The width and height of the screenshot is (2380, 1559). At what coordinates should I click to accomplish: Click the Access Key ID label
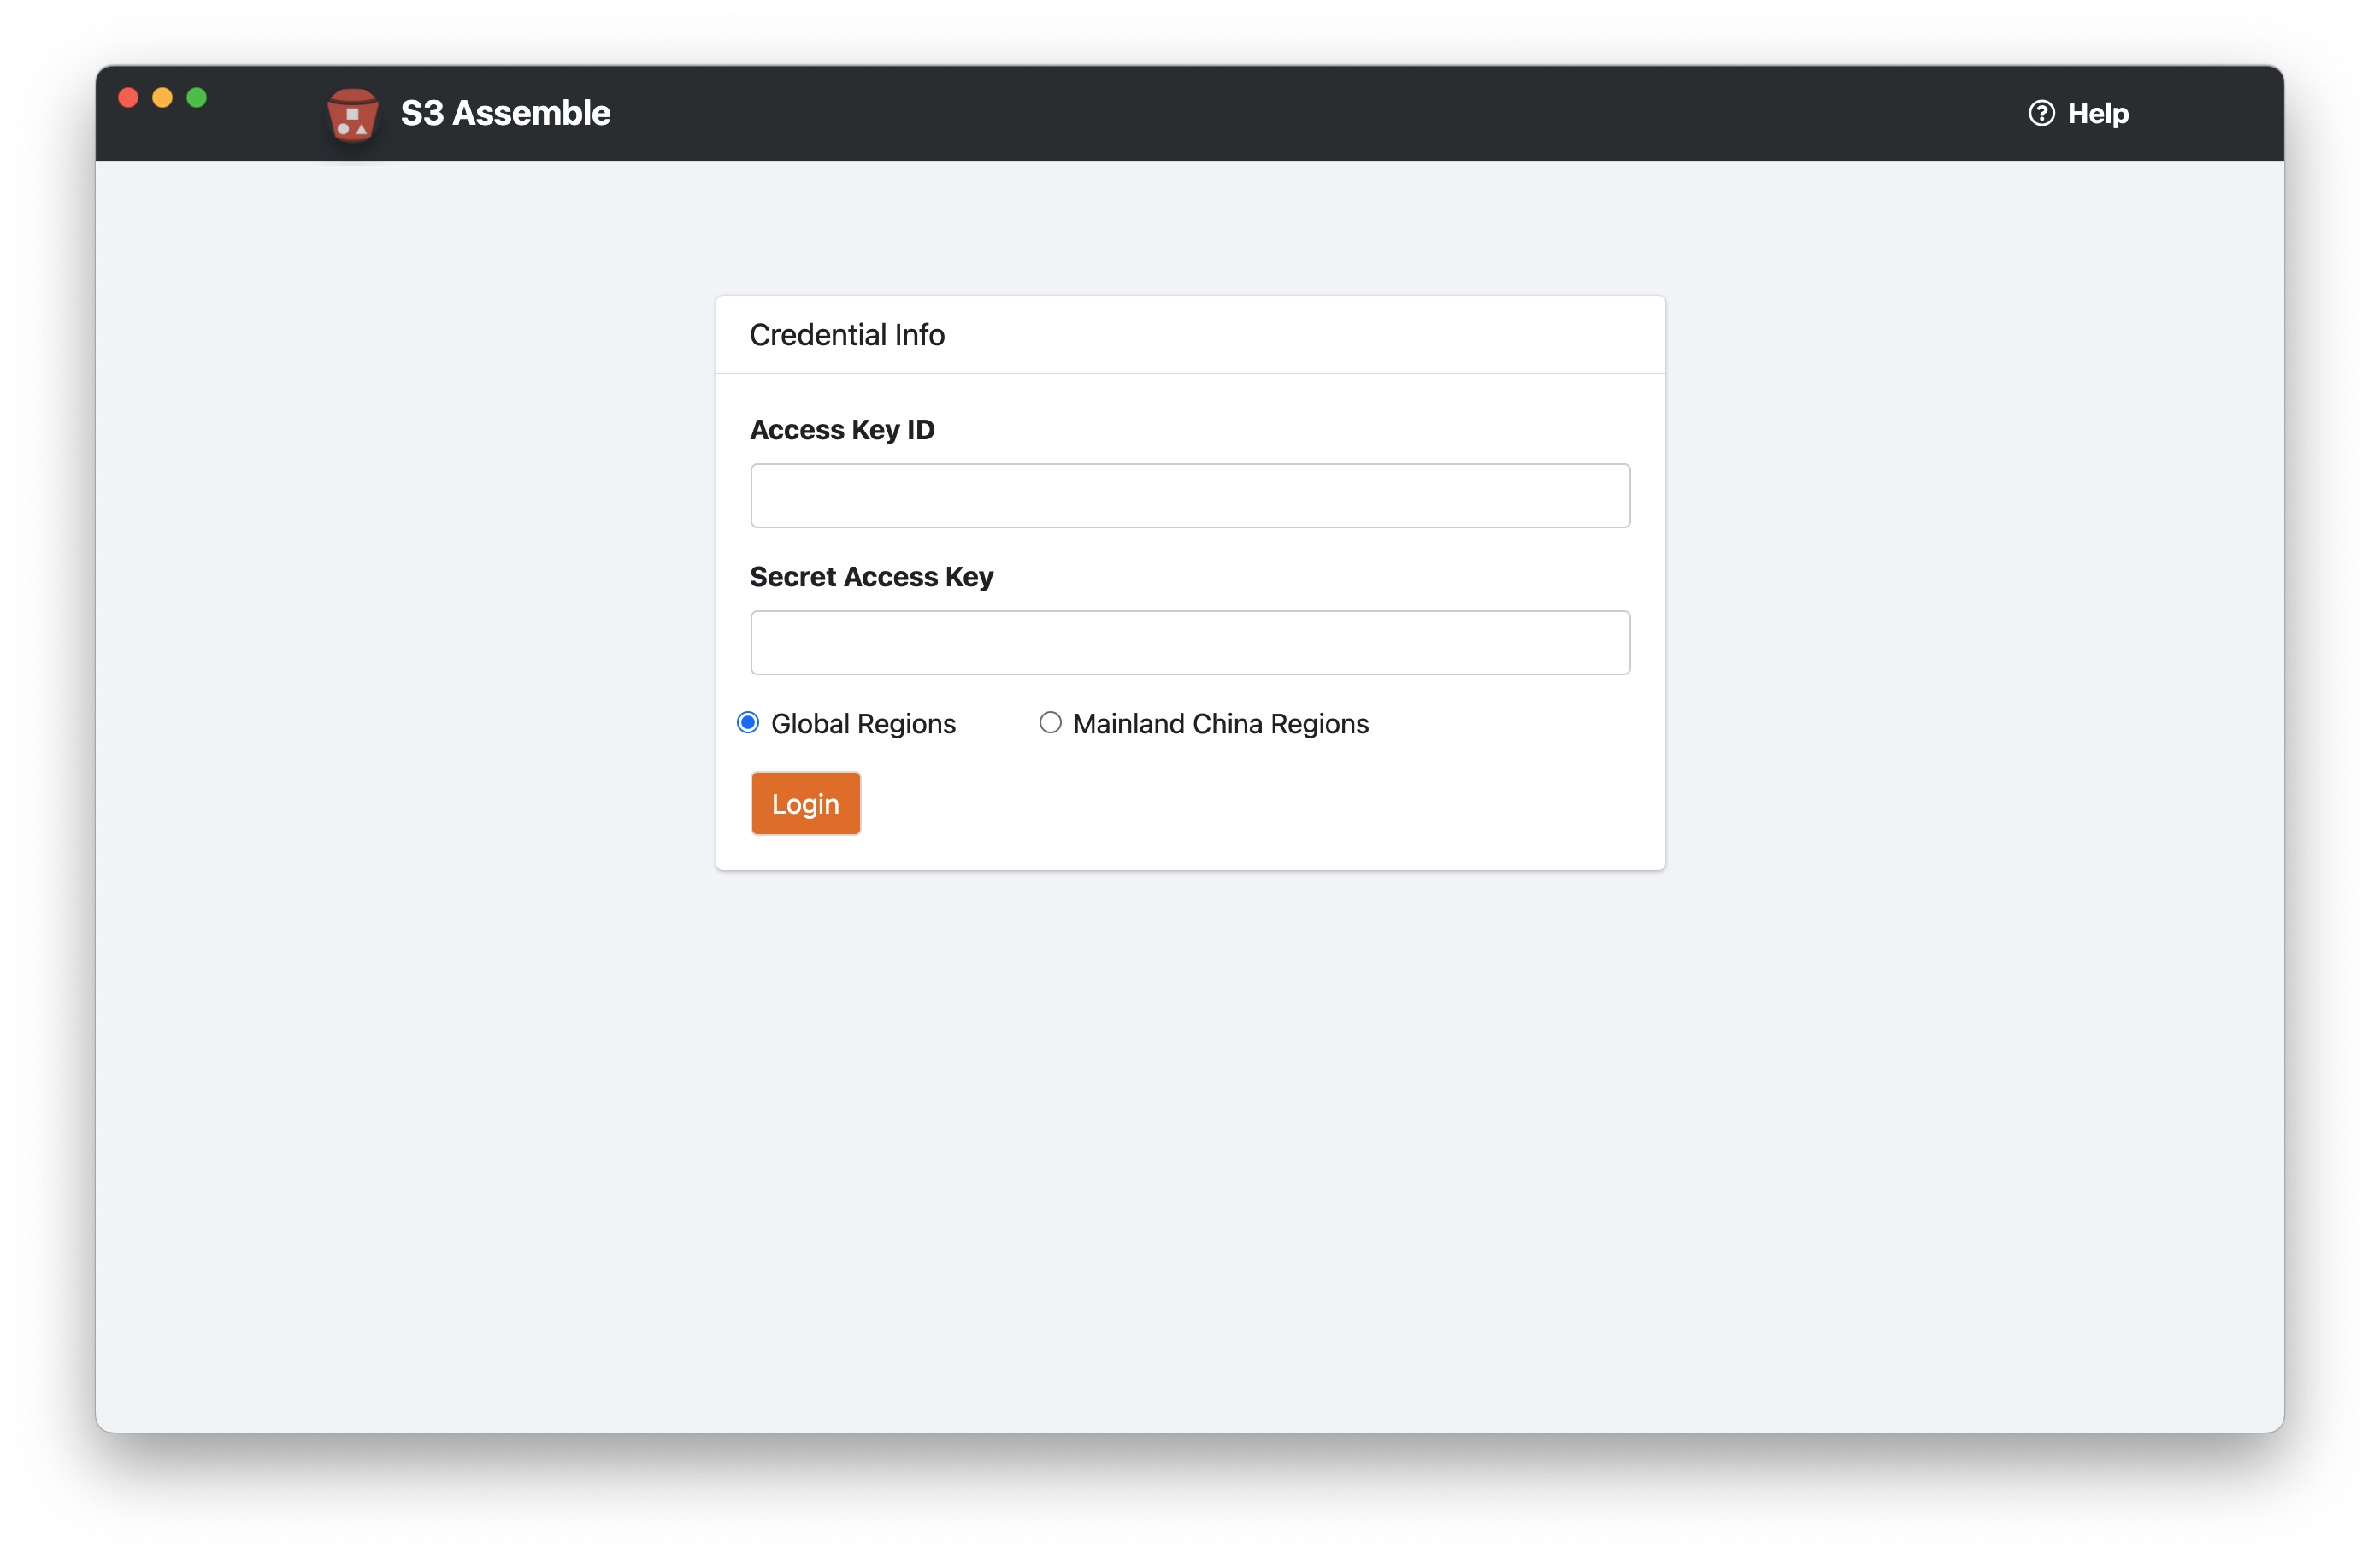point(841,429)
